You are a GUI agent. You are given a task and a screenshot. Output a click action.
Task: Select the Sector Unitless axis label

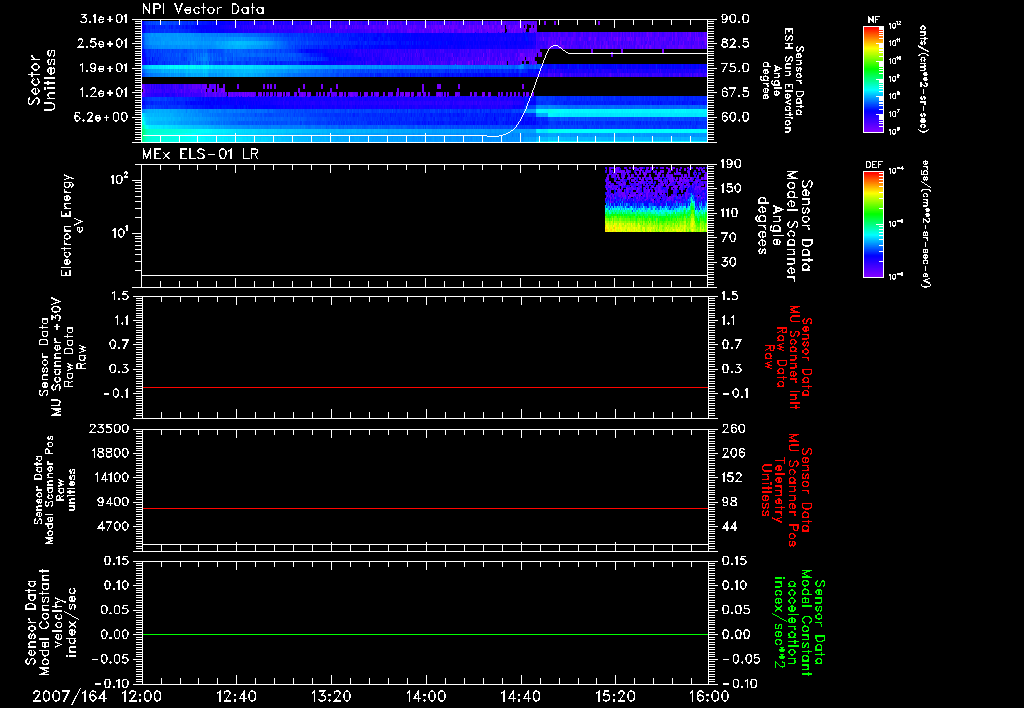pos(41,78)
